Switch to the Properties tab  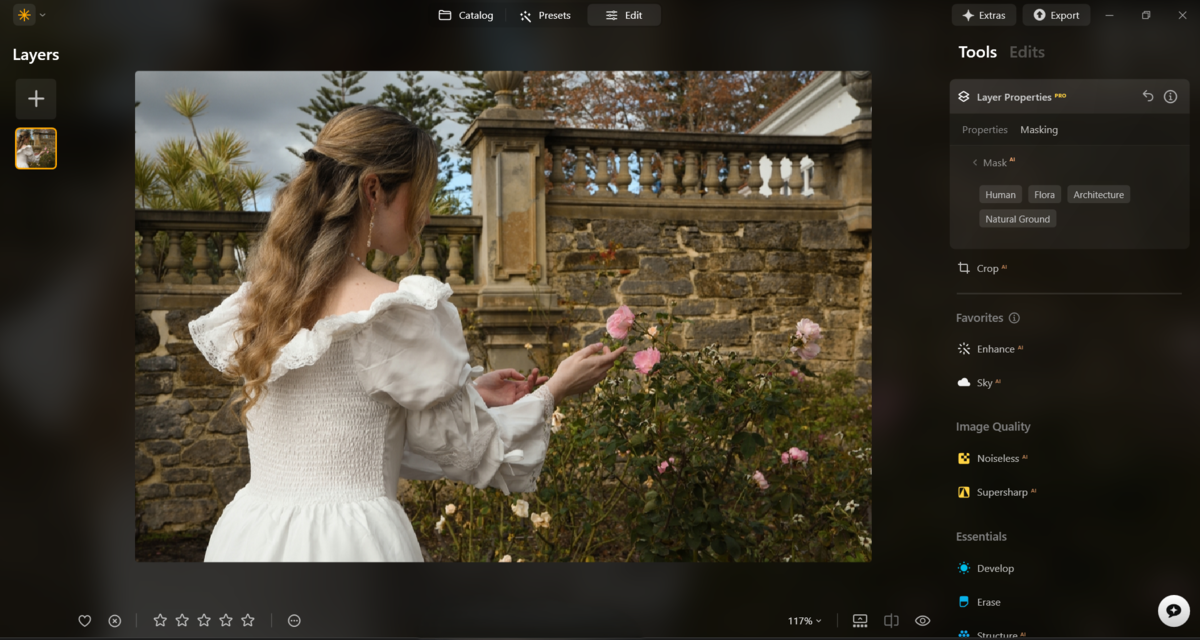coord(984,129)
